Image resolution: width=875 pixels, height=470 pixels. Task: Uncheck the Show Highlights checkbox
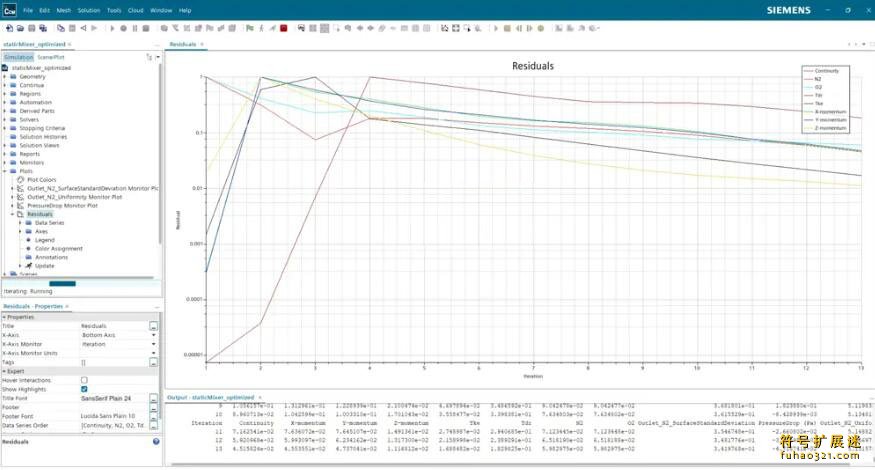[84, 389]
